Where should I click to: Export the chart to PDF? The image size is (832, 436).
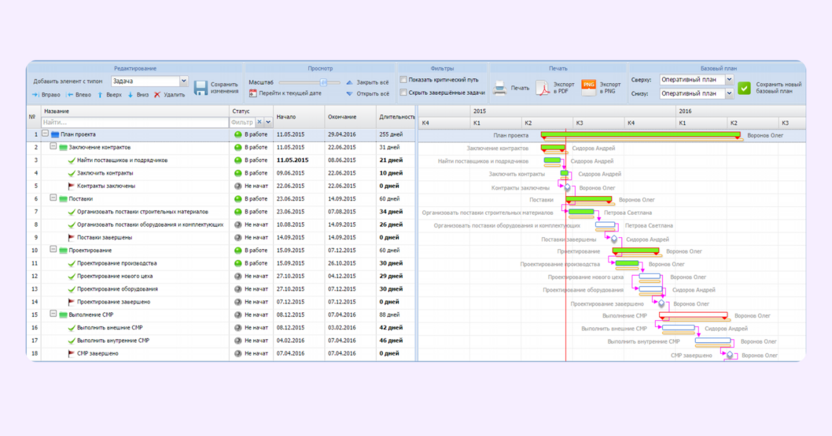pyautogui.click(x=543, y=88)
